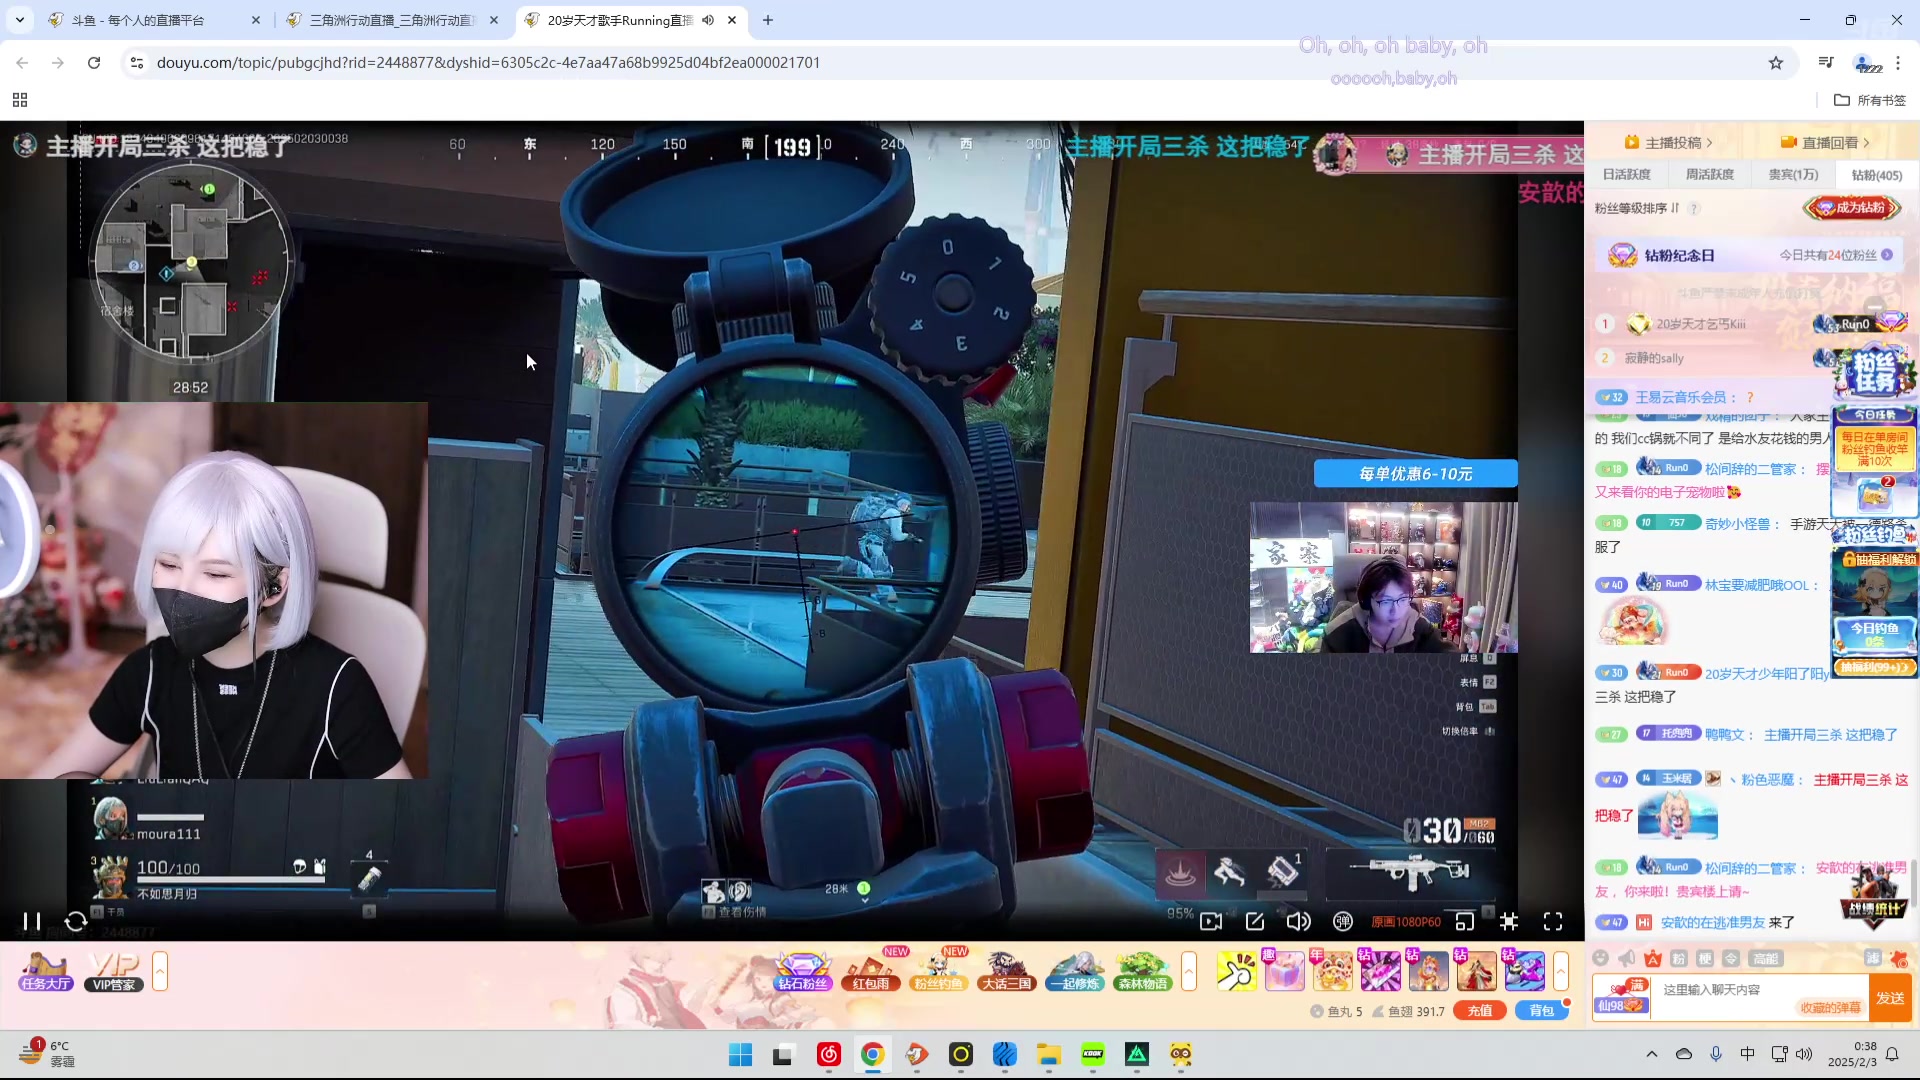
Task: Mute the tab via speaker icon on Running tab
Action: click(708, 20)
